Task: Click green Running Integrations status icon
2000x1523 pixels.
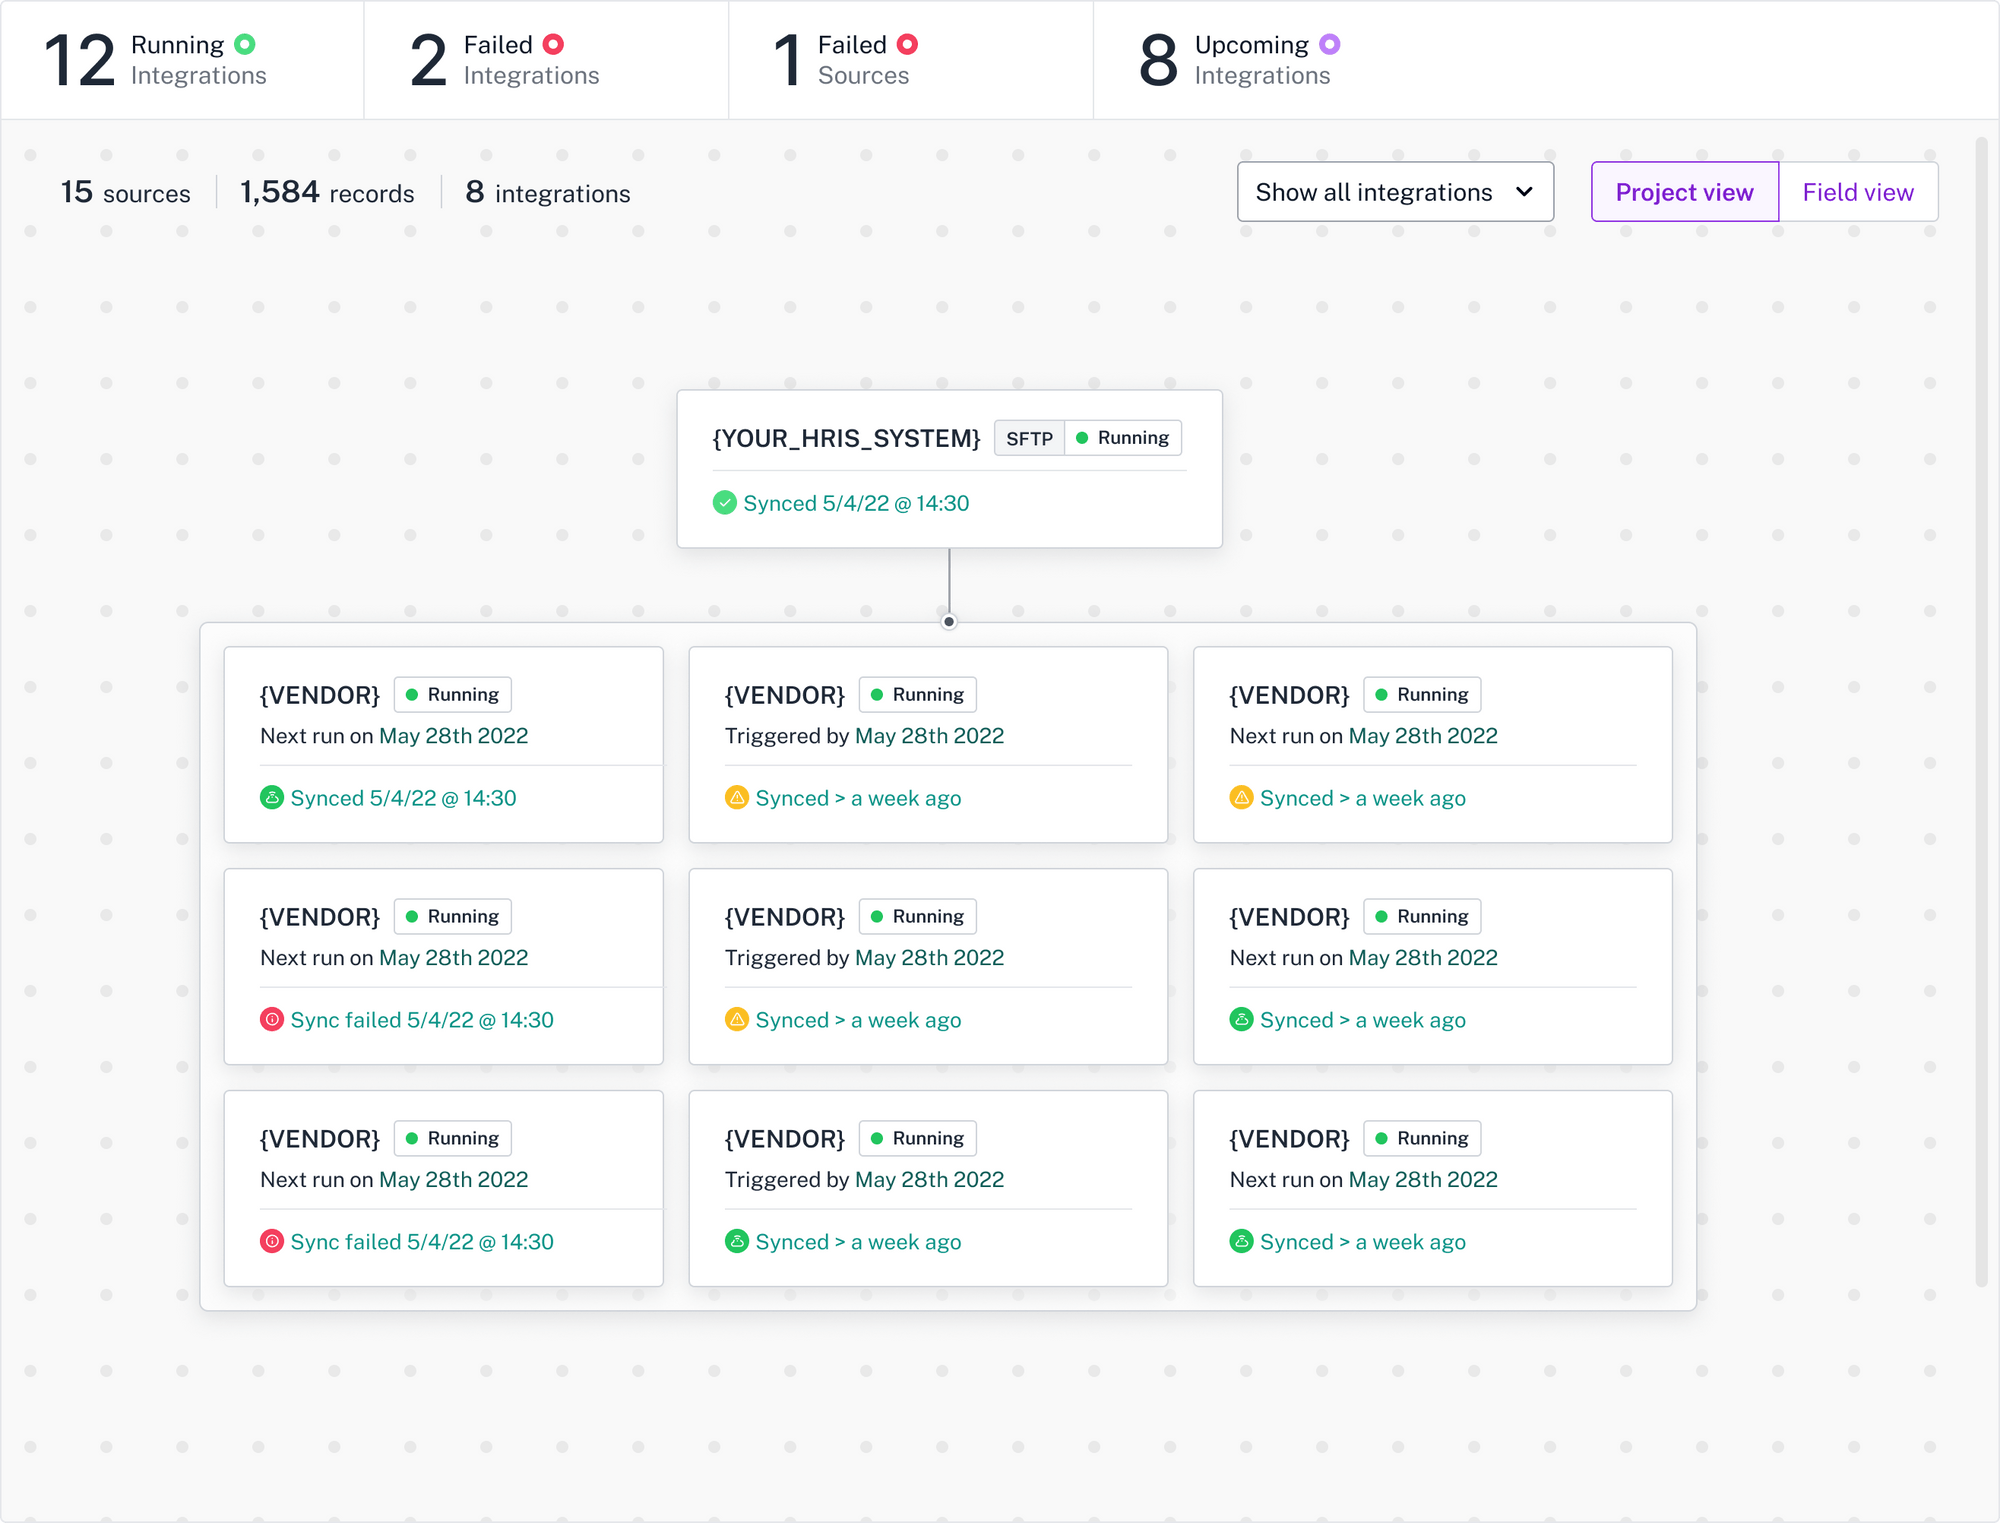Action: (x=244, y=44)
